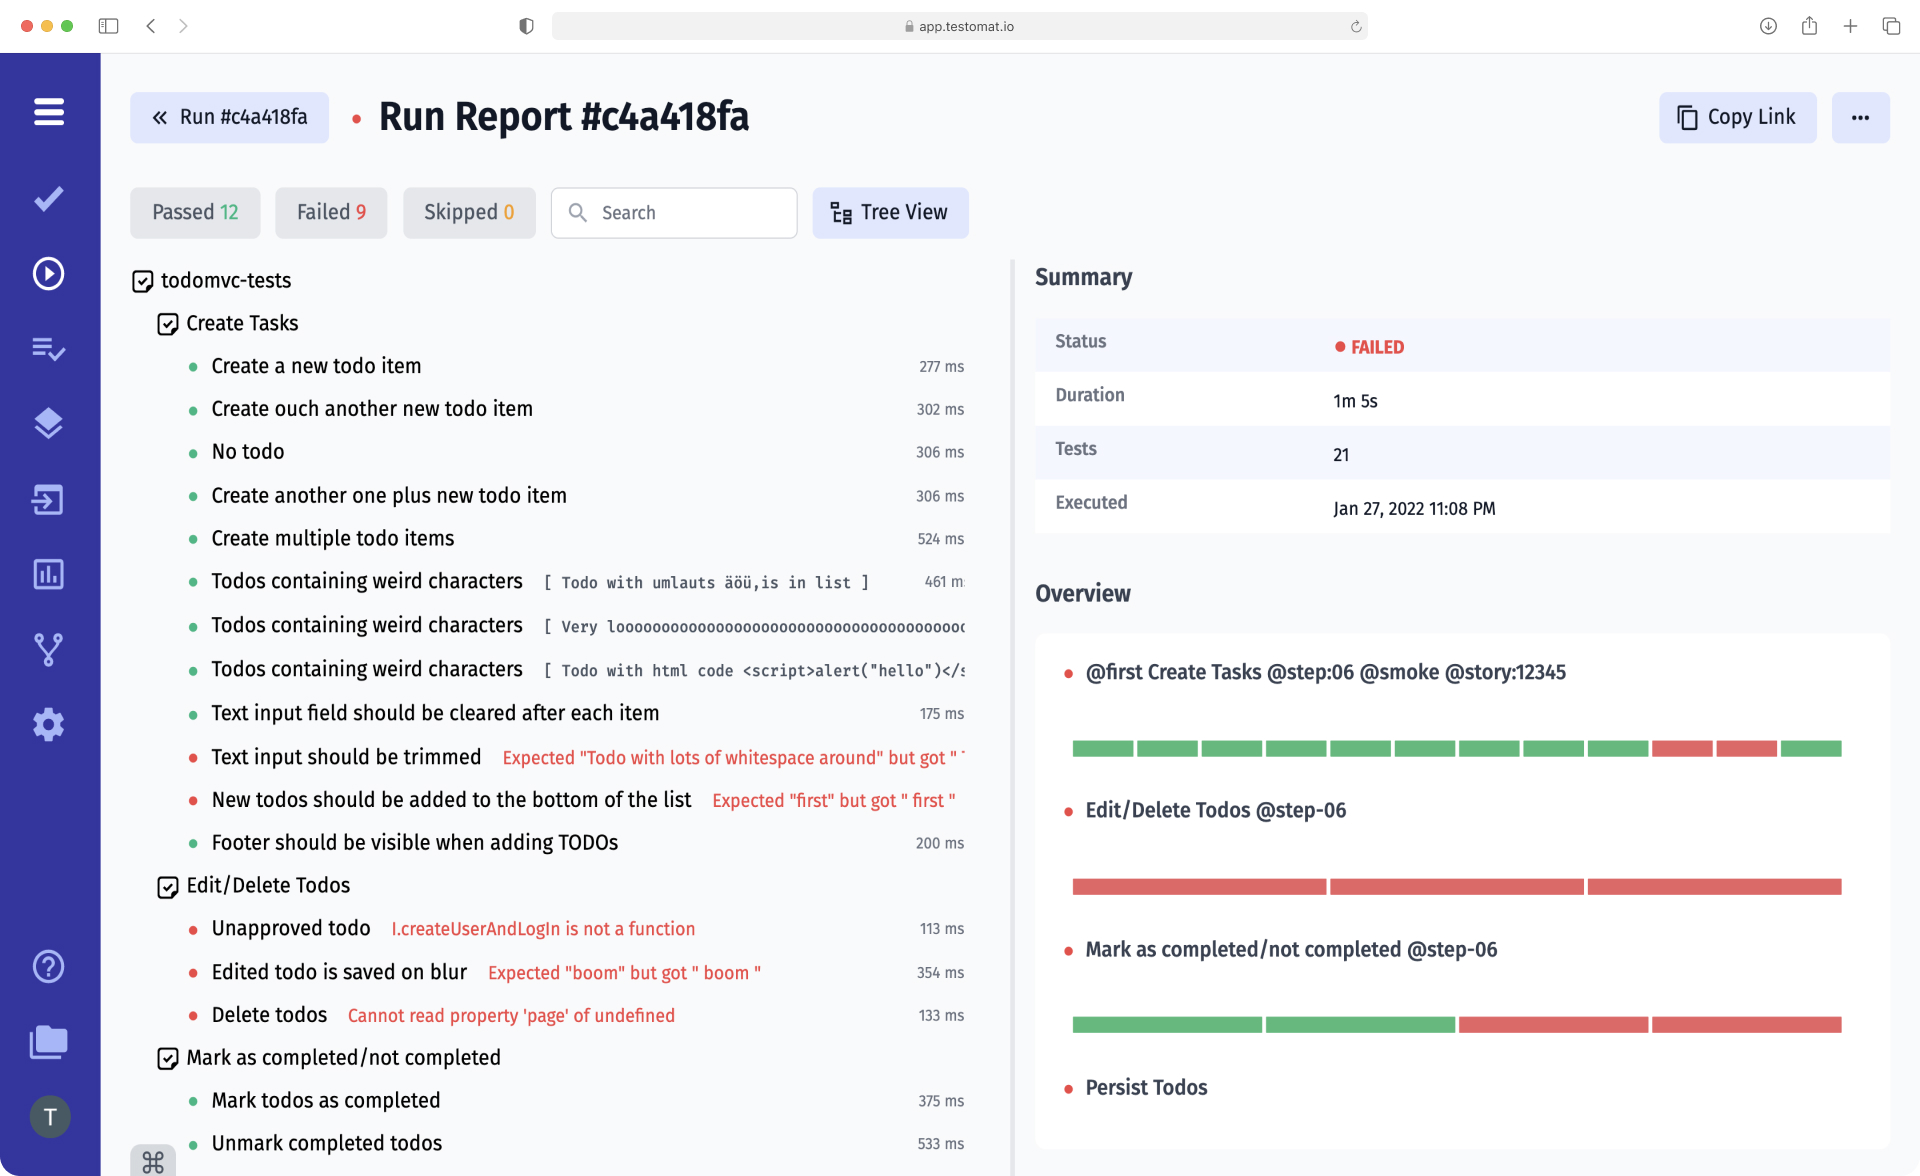Click the Copy Link button
The width and height of the screenshot is (1920, 1176).
pyautogui.click(x=1737, y=117)
